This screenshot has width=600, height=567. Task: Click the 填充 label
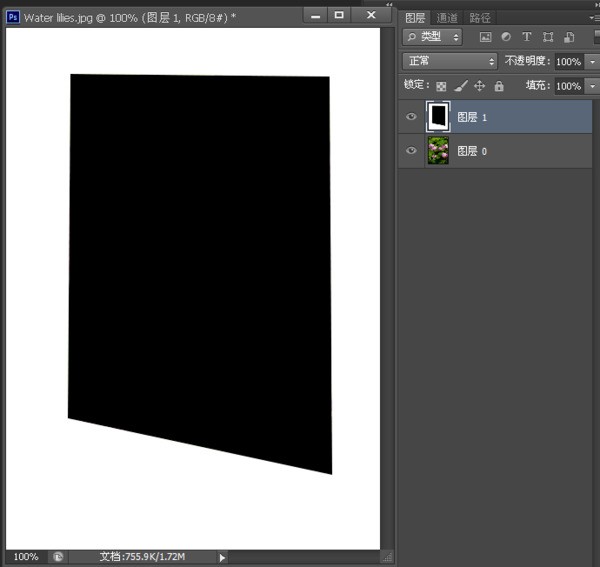point(538,86)
